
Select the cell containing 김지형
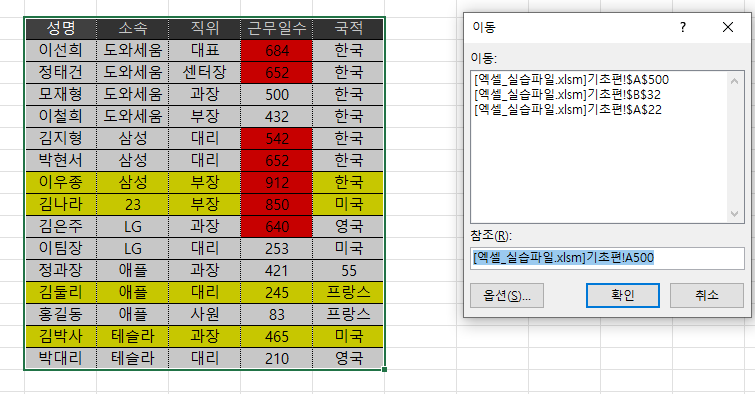[61, 139]
